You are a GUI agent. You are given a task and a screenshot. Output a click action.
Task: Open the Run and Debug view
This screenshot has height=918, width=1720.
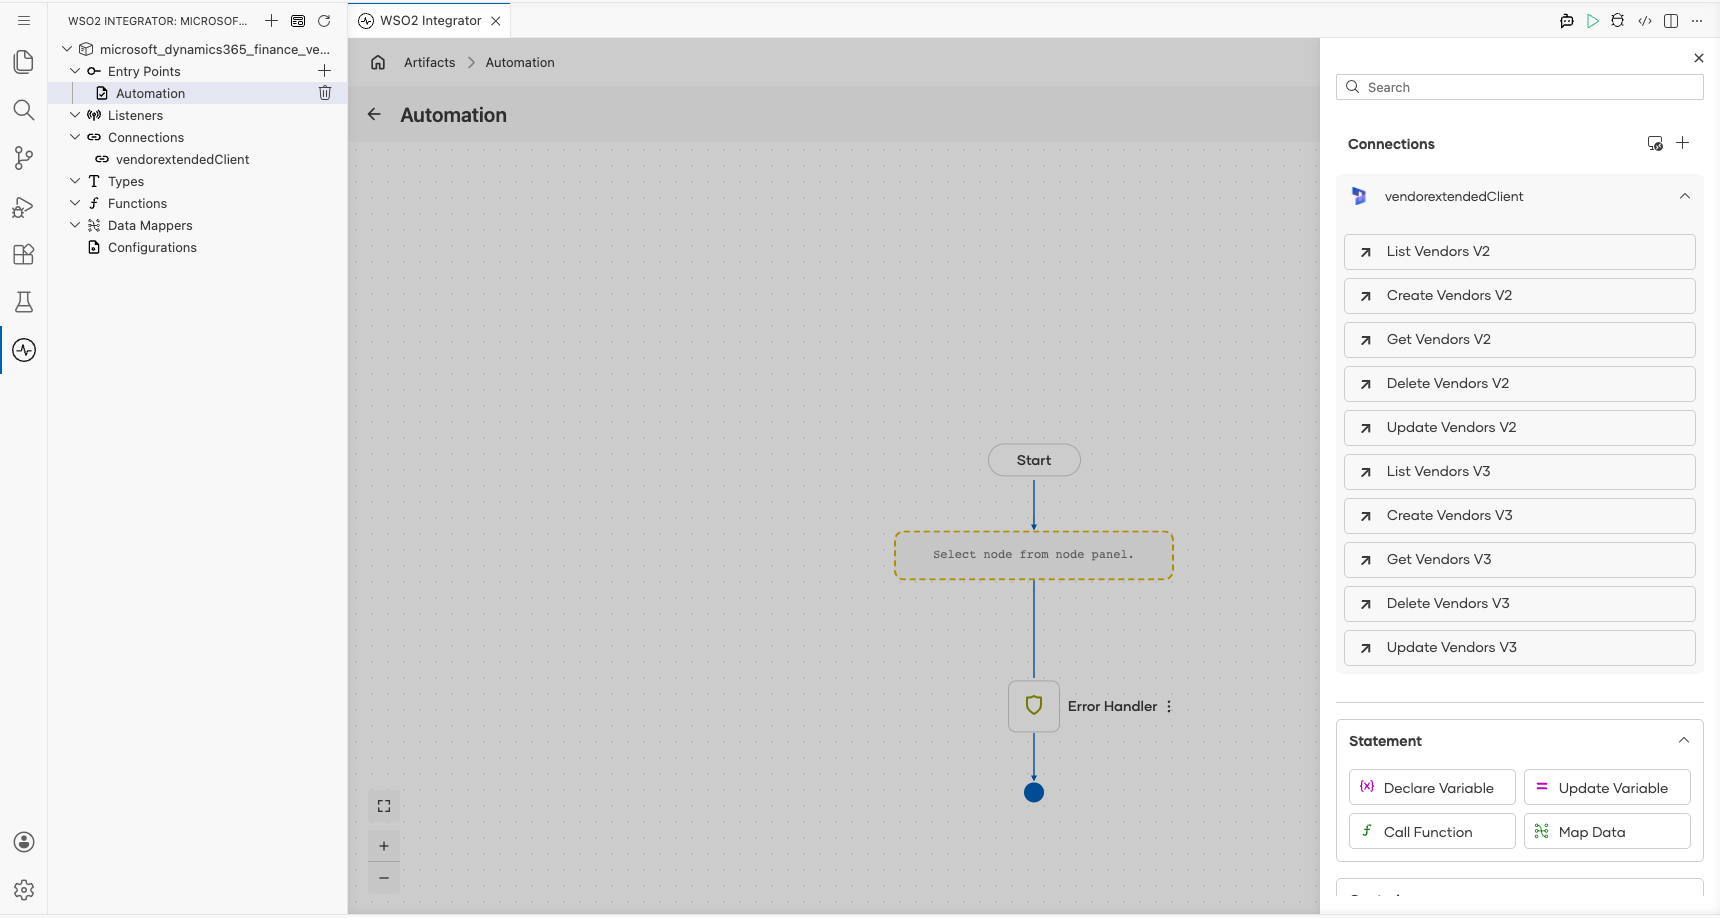[24, 206]
